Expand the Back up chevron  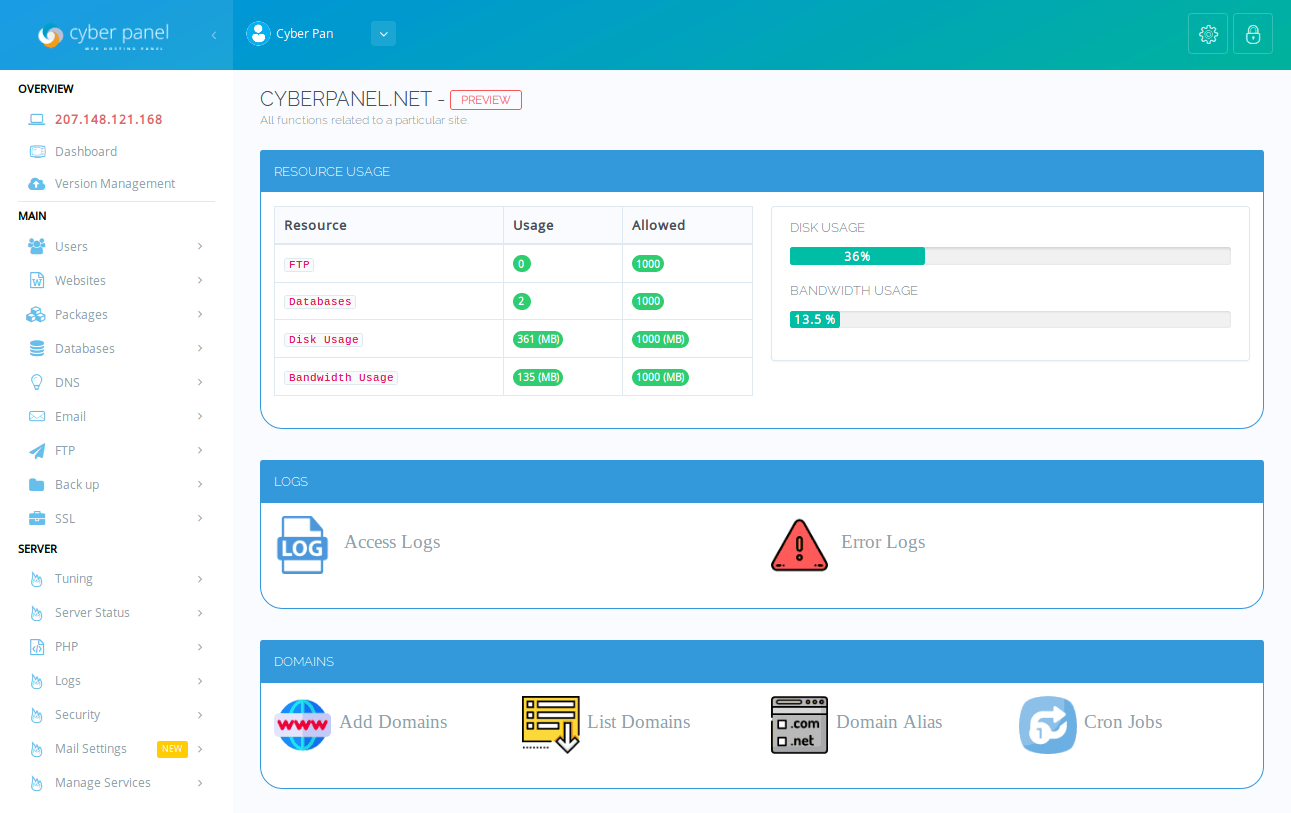[x=200, y=484]
